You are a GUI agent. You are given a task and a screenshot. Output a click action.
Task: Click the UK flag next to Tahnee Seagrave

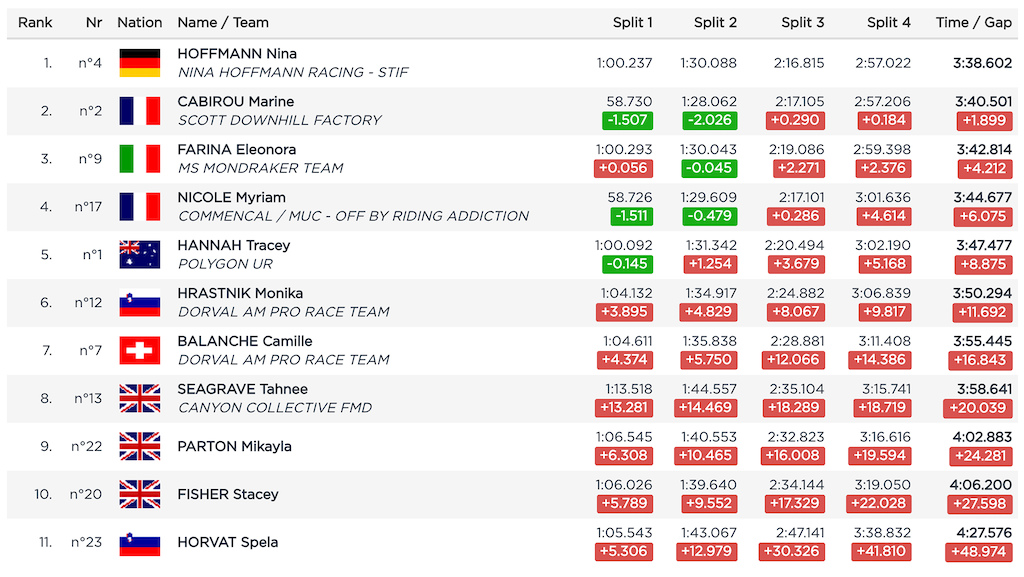pos(139,399)
